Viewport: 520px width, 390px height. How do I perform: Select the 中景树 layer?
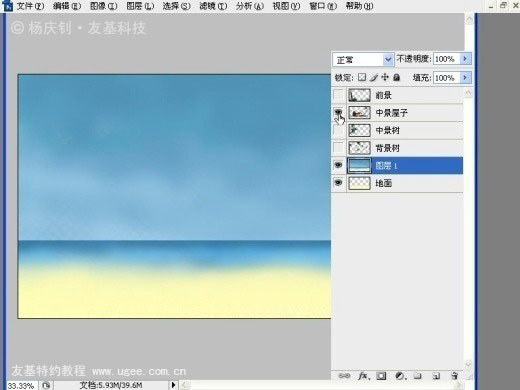(x=405, y=130)
